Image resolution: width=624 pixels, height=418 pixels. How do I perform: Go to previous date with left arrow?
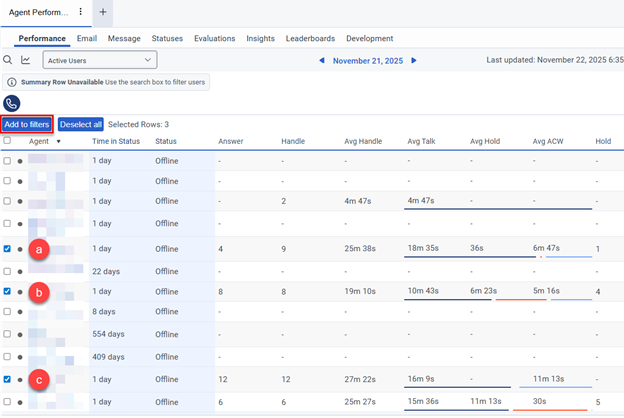pyautogui.click(x=322, y=60)
